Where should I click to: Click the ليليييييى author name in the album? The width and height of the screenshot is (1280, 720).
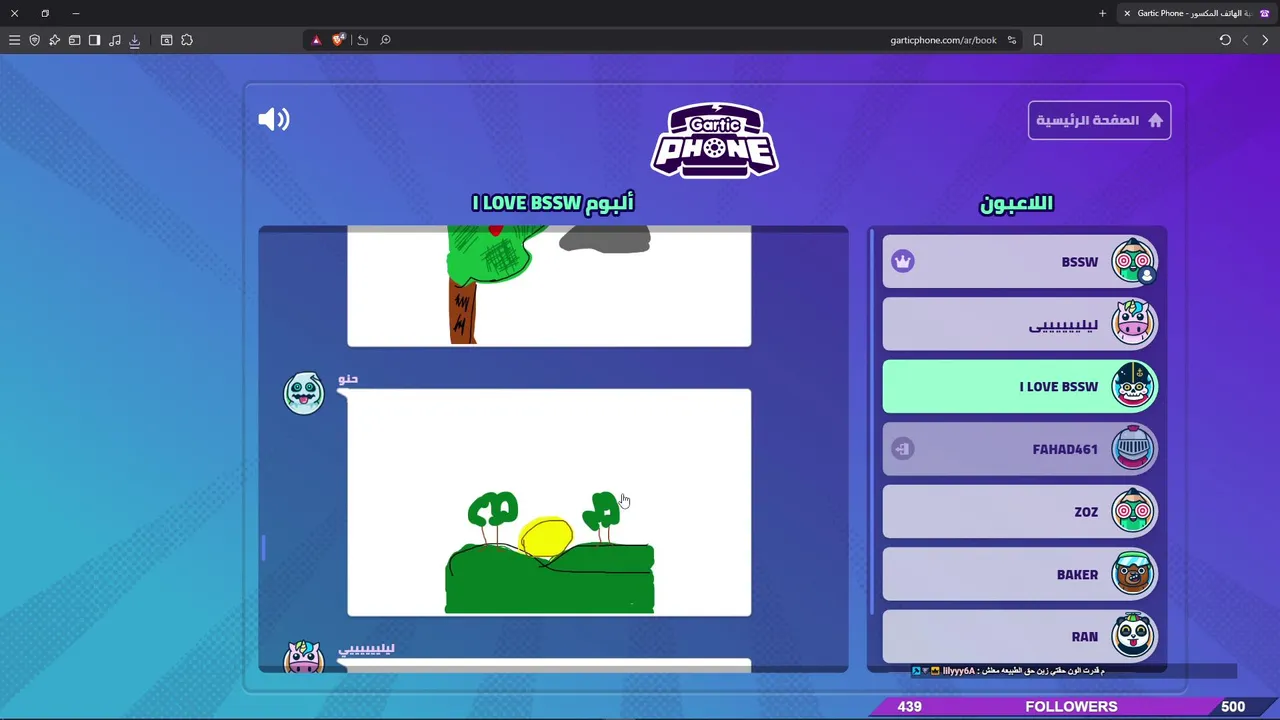[366, 648]
